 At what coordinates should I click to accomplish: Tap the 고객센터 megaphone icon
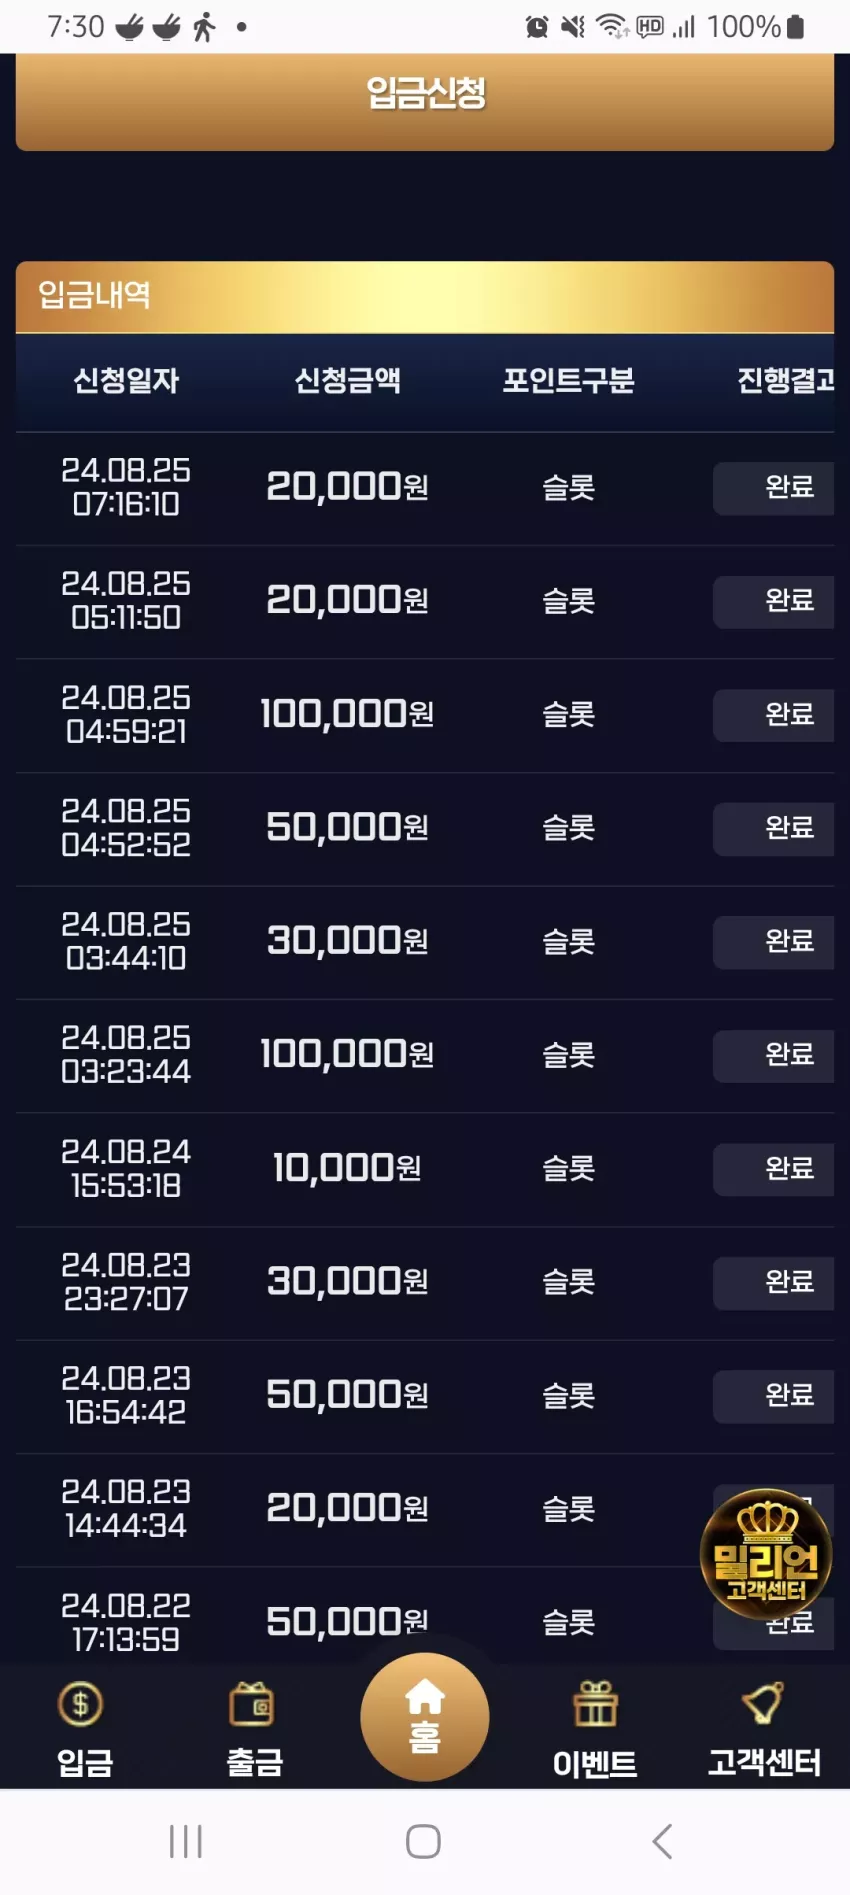(763, 1704)
